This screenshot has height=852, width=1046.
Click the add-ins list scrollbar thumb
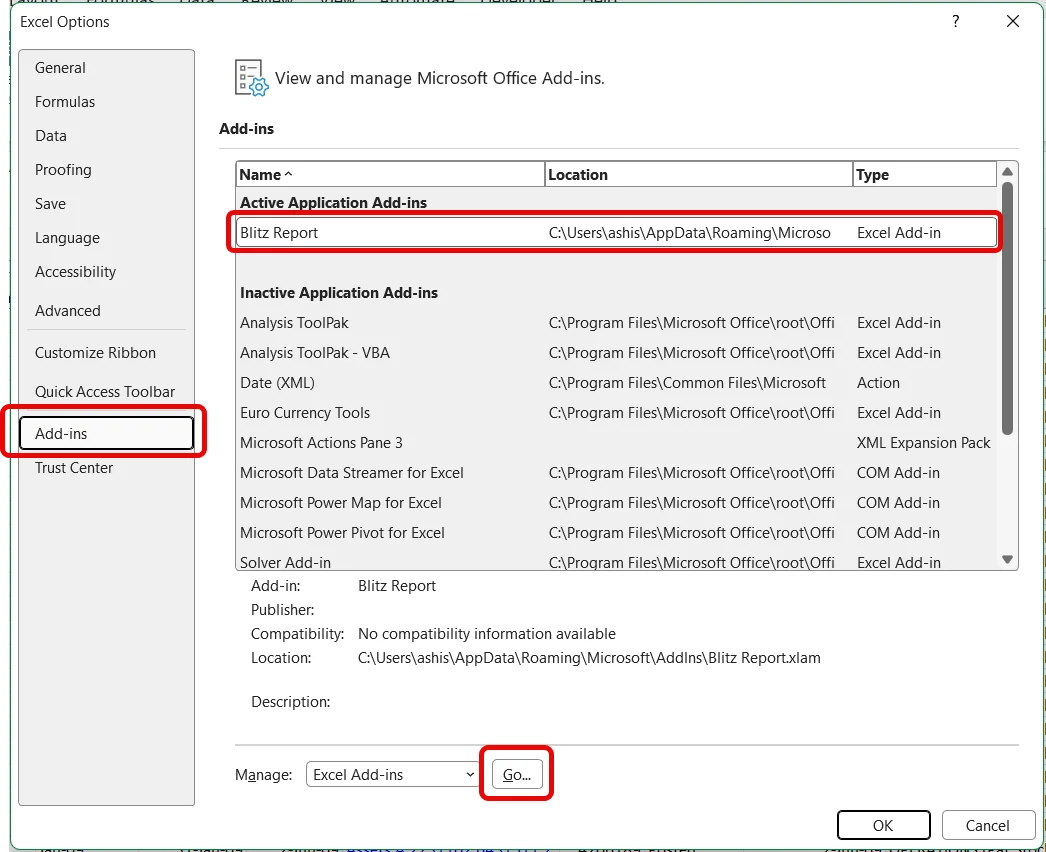coord(1007,308)
